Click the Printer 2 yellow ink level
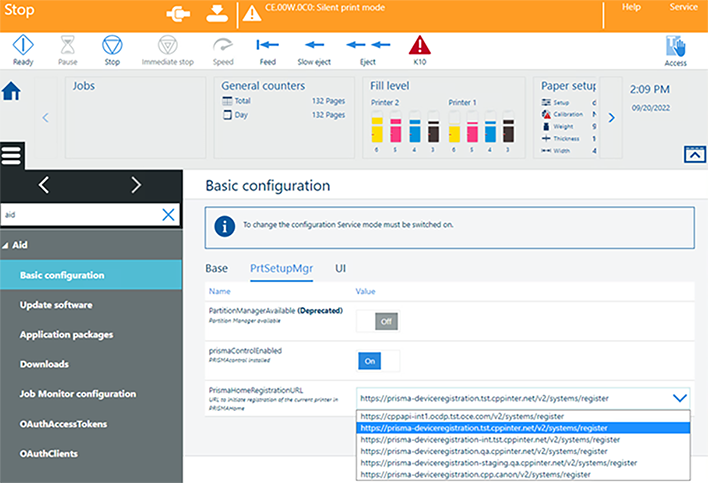708x483 pixels. click(377, 130)
